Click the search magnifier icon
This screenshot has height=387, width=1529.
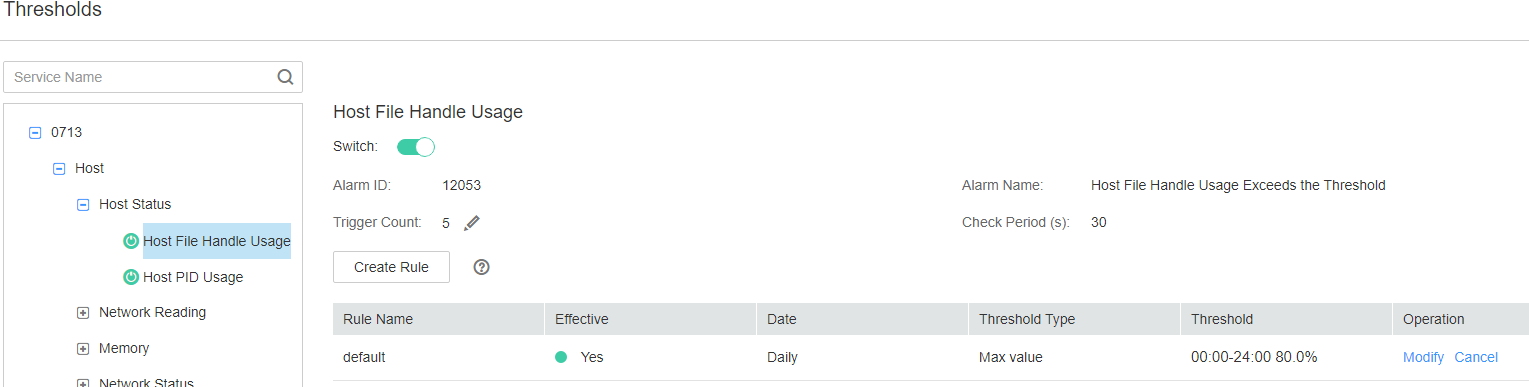[x=285, y=77]
